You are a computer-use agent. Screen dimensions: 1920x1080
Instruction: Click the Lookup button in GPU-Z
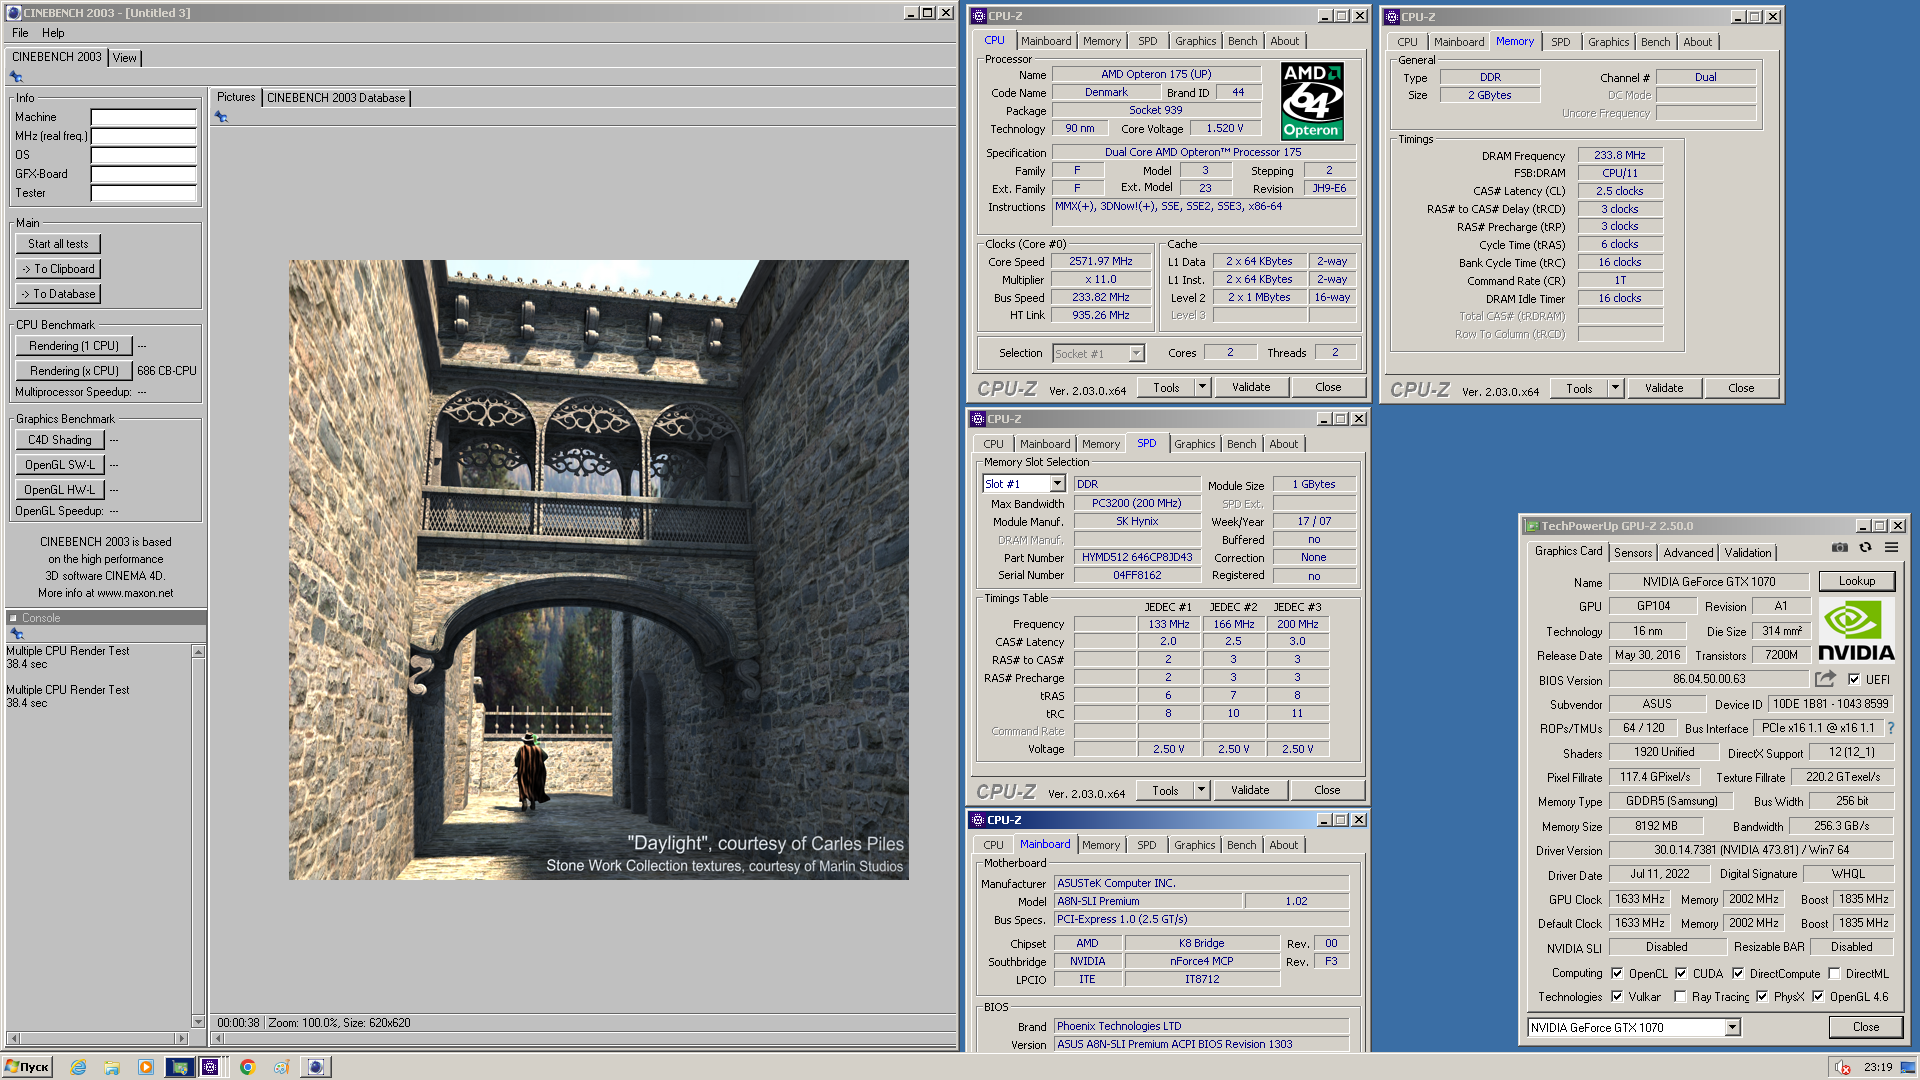[x=1856, y=581]
